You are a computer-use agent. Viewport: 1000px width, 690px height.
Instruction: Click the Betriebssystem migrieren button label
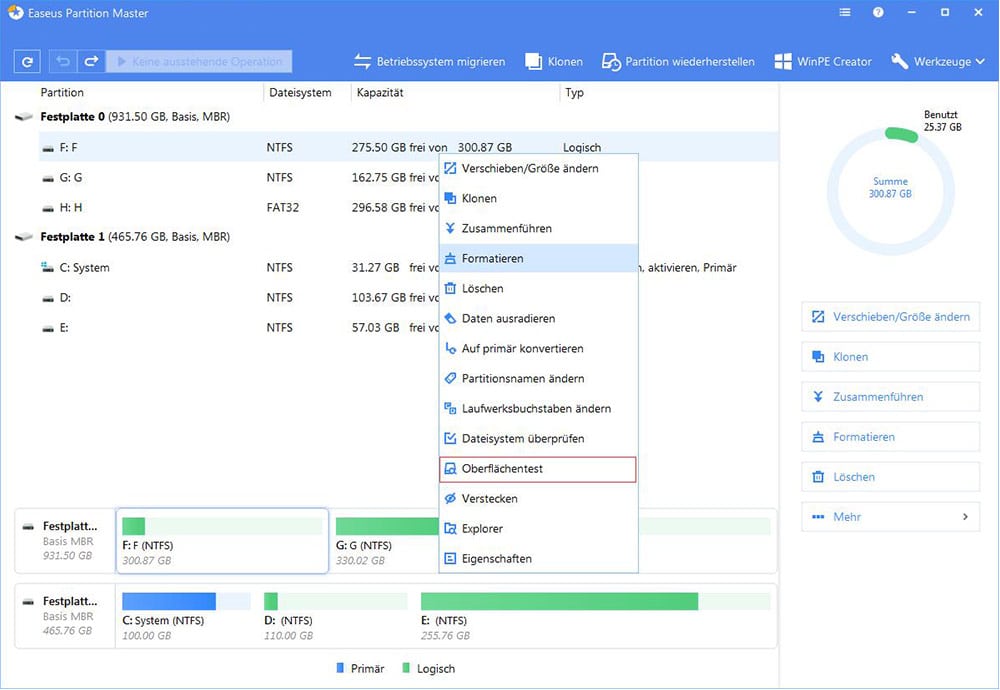(441, 62)
